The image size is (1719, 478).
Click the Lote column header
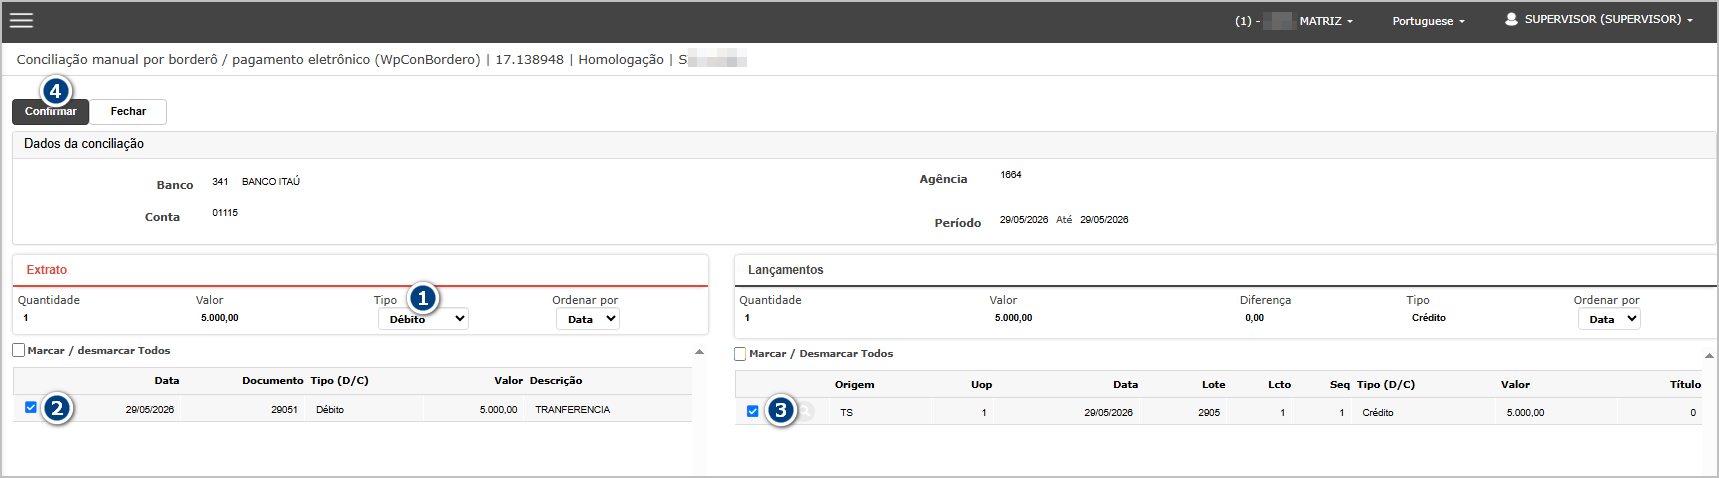[x=1213, y=384]
